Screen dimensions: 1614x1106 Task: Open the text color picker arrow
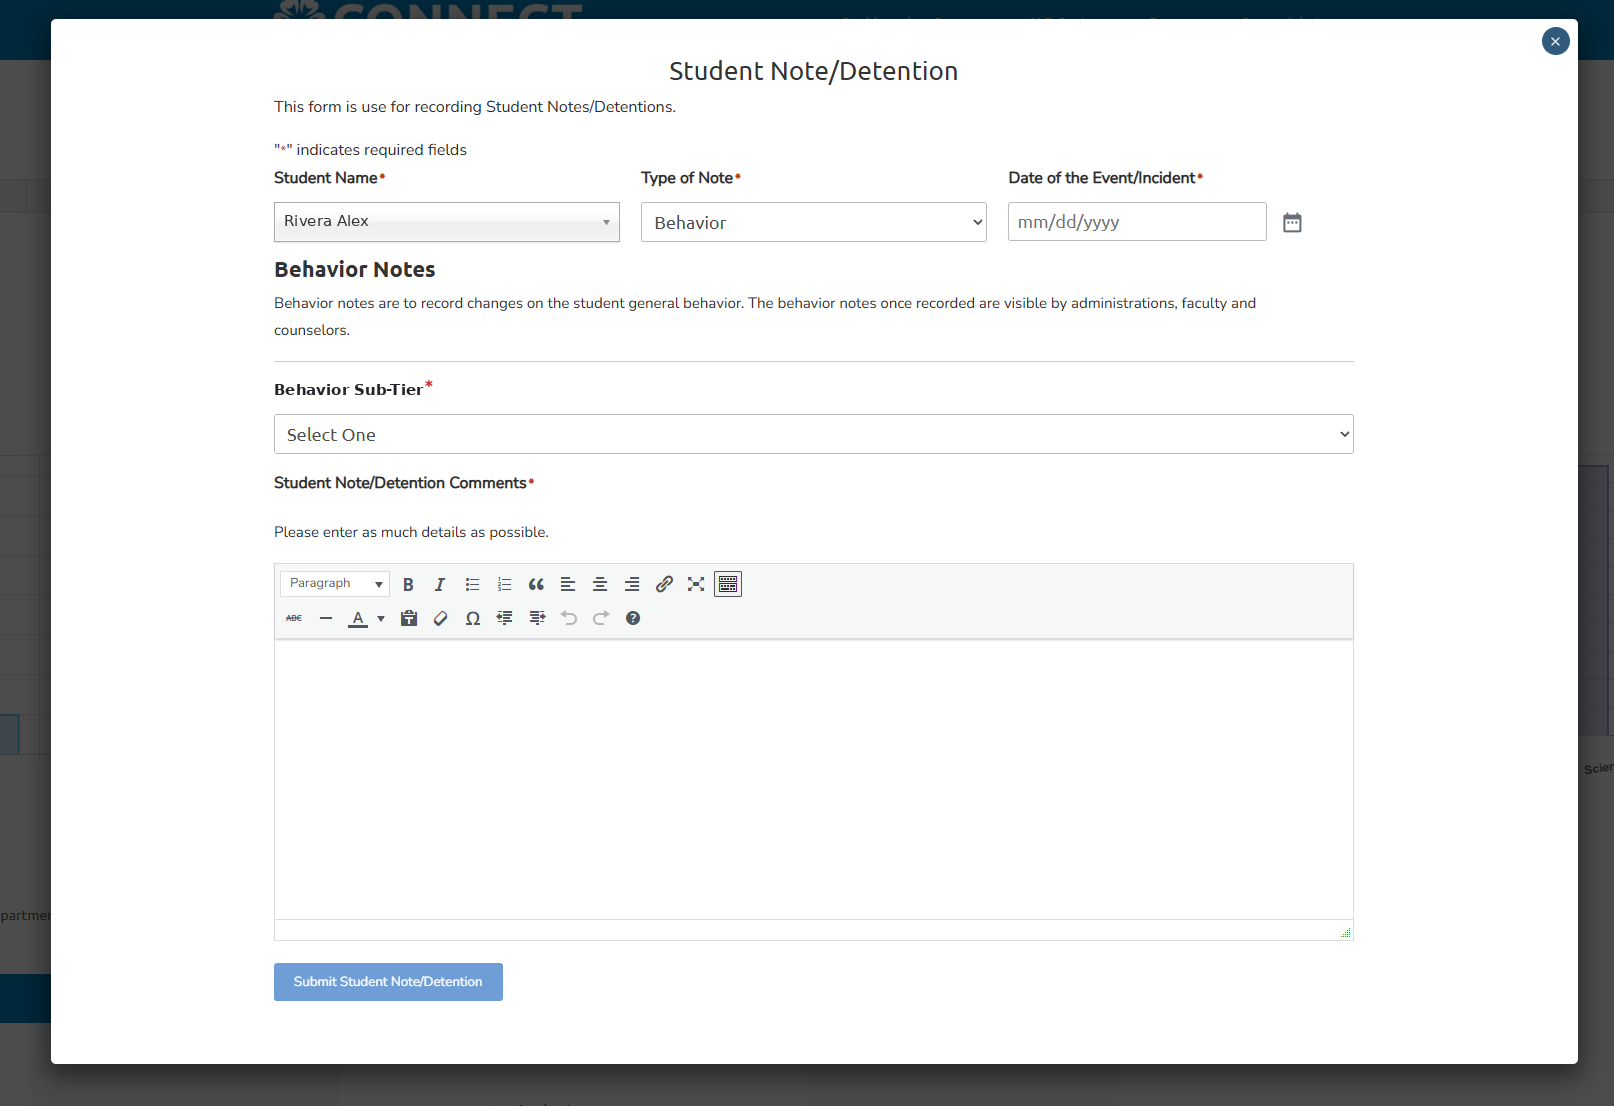point(381,618)
